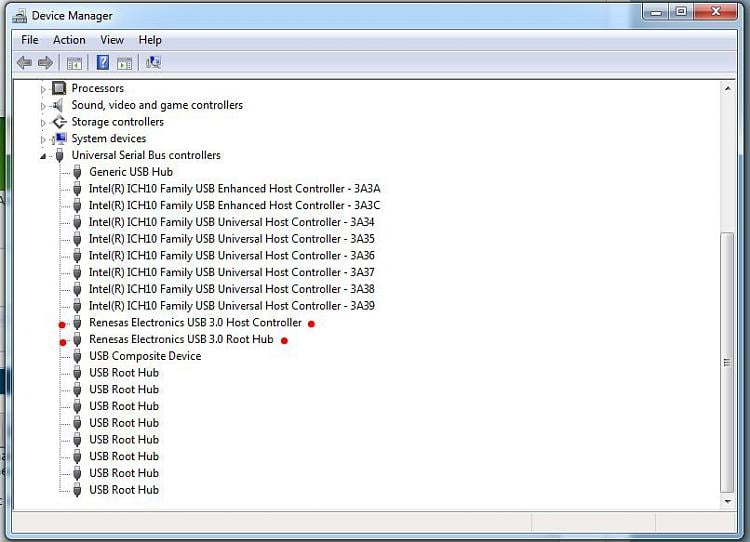Select USB Universal Host Controller - 3A34
The image size is (750, 542).
pos(232,222)
